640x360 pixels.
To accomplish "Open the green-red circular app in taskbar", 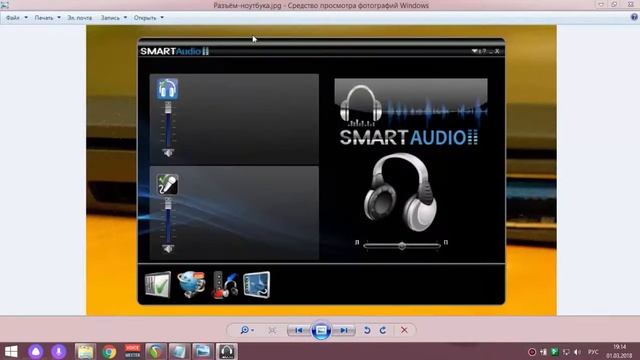I will click(156, 351).
